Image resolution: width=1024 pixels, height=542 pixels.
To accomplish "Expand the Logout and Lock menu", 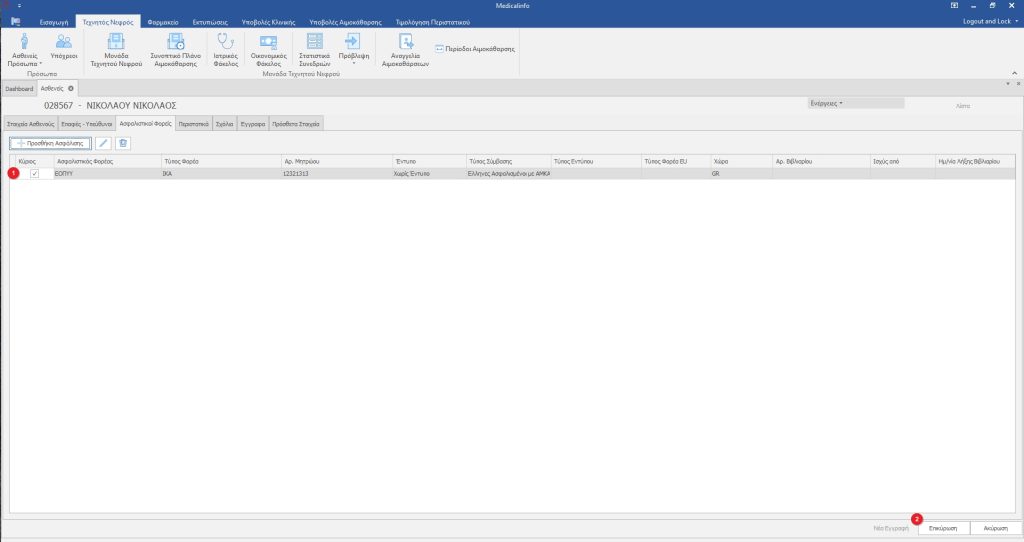I will pyautogui.click(x=989, y=21).
